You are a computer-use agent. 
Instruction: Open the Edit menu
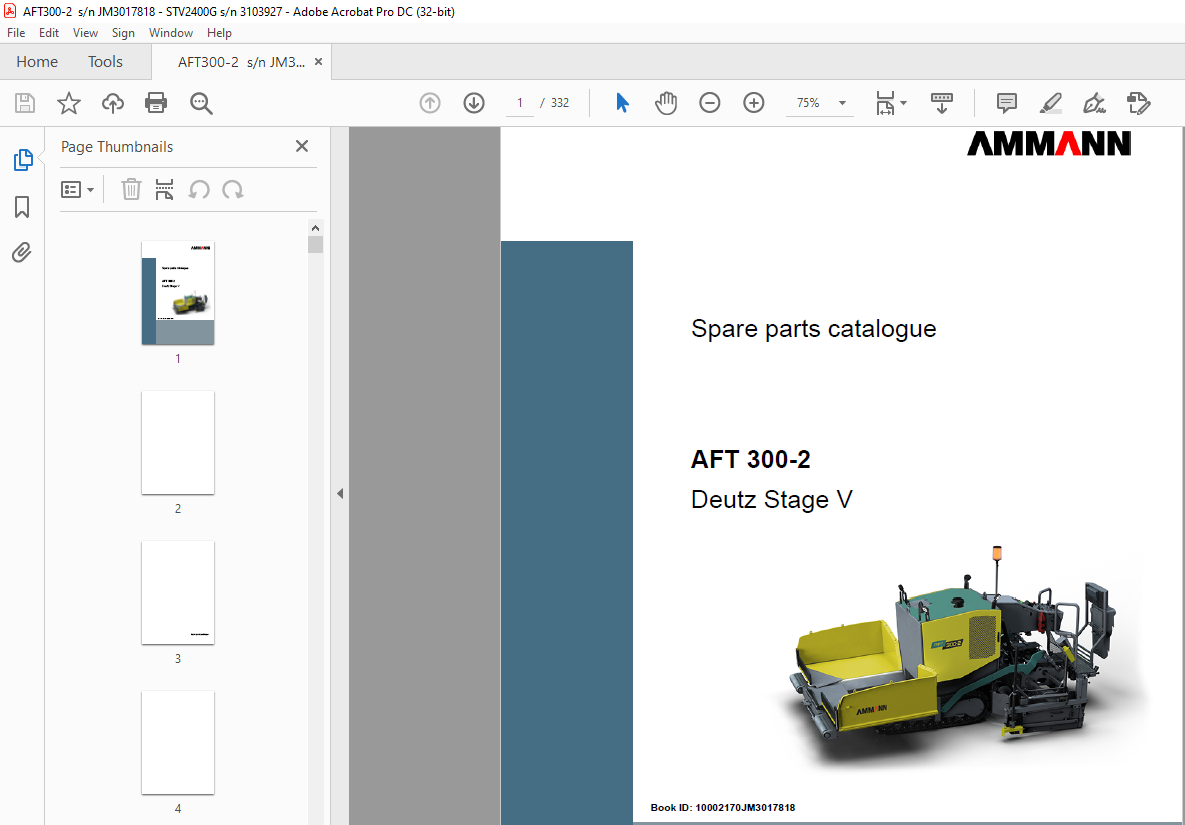coord(49,32)
